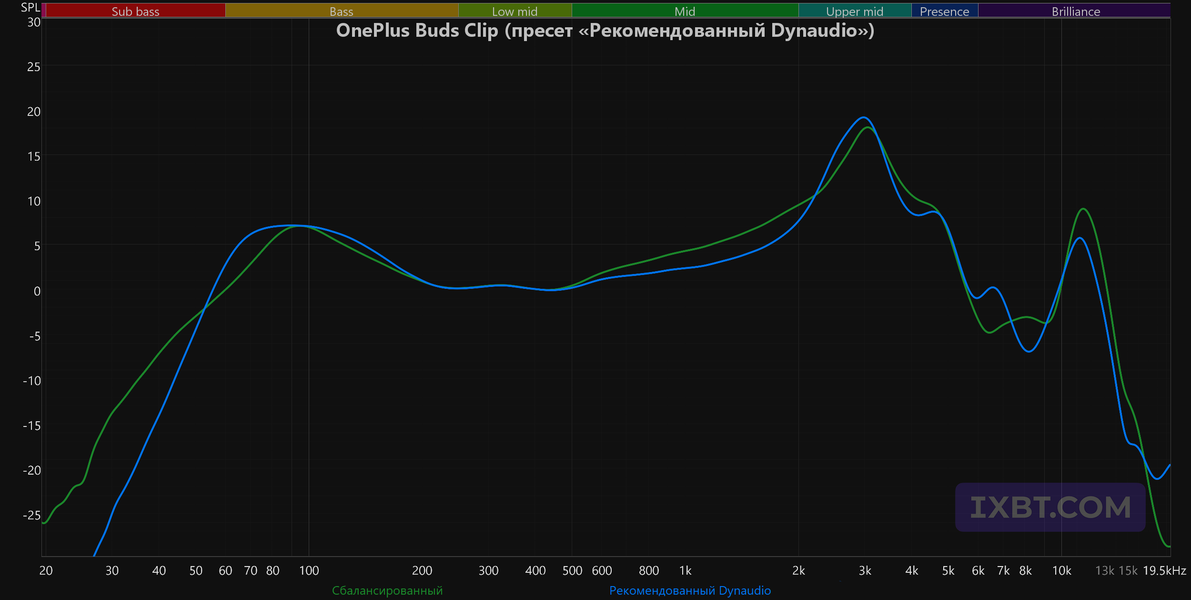Click the 0 value on the SPL axis

tap(36, 290)
